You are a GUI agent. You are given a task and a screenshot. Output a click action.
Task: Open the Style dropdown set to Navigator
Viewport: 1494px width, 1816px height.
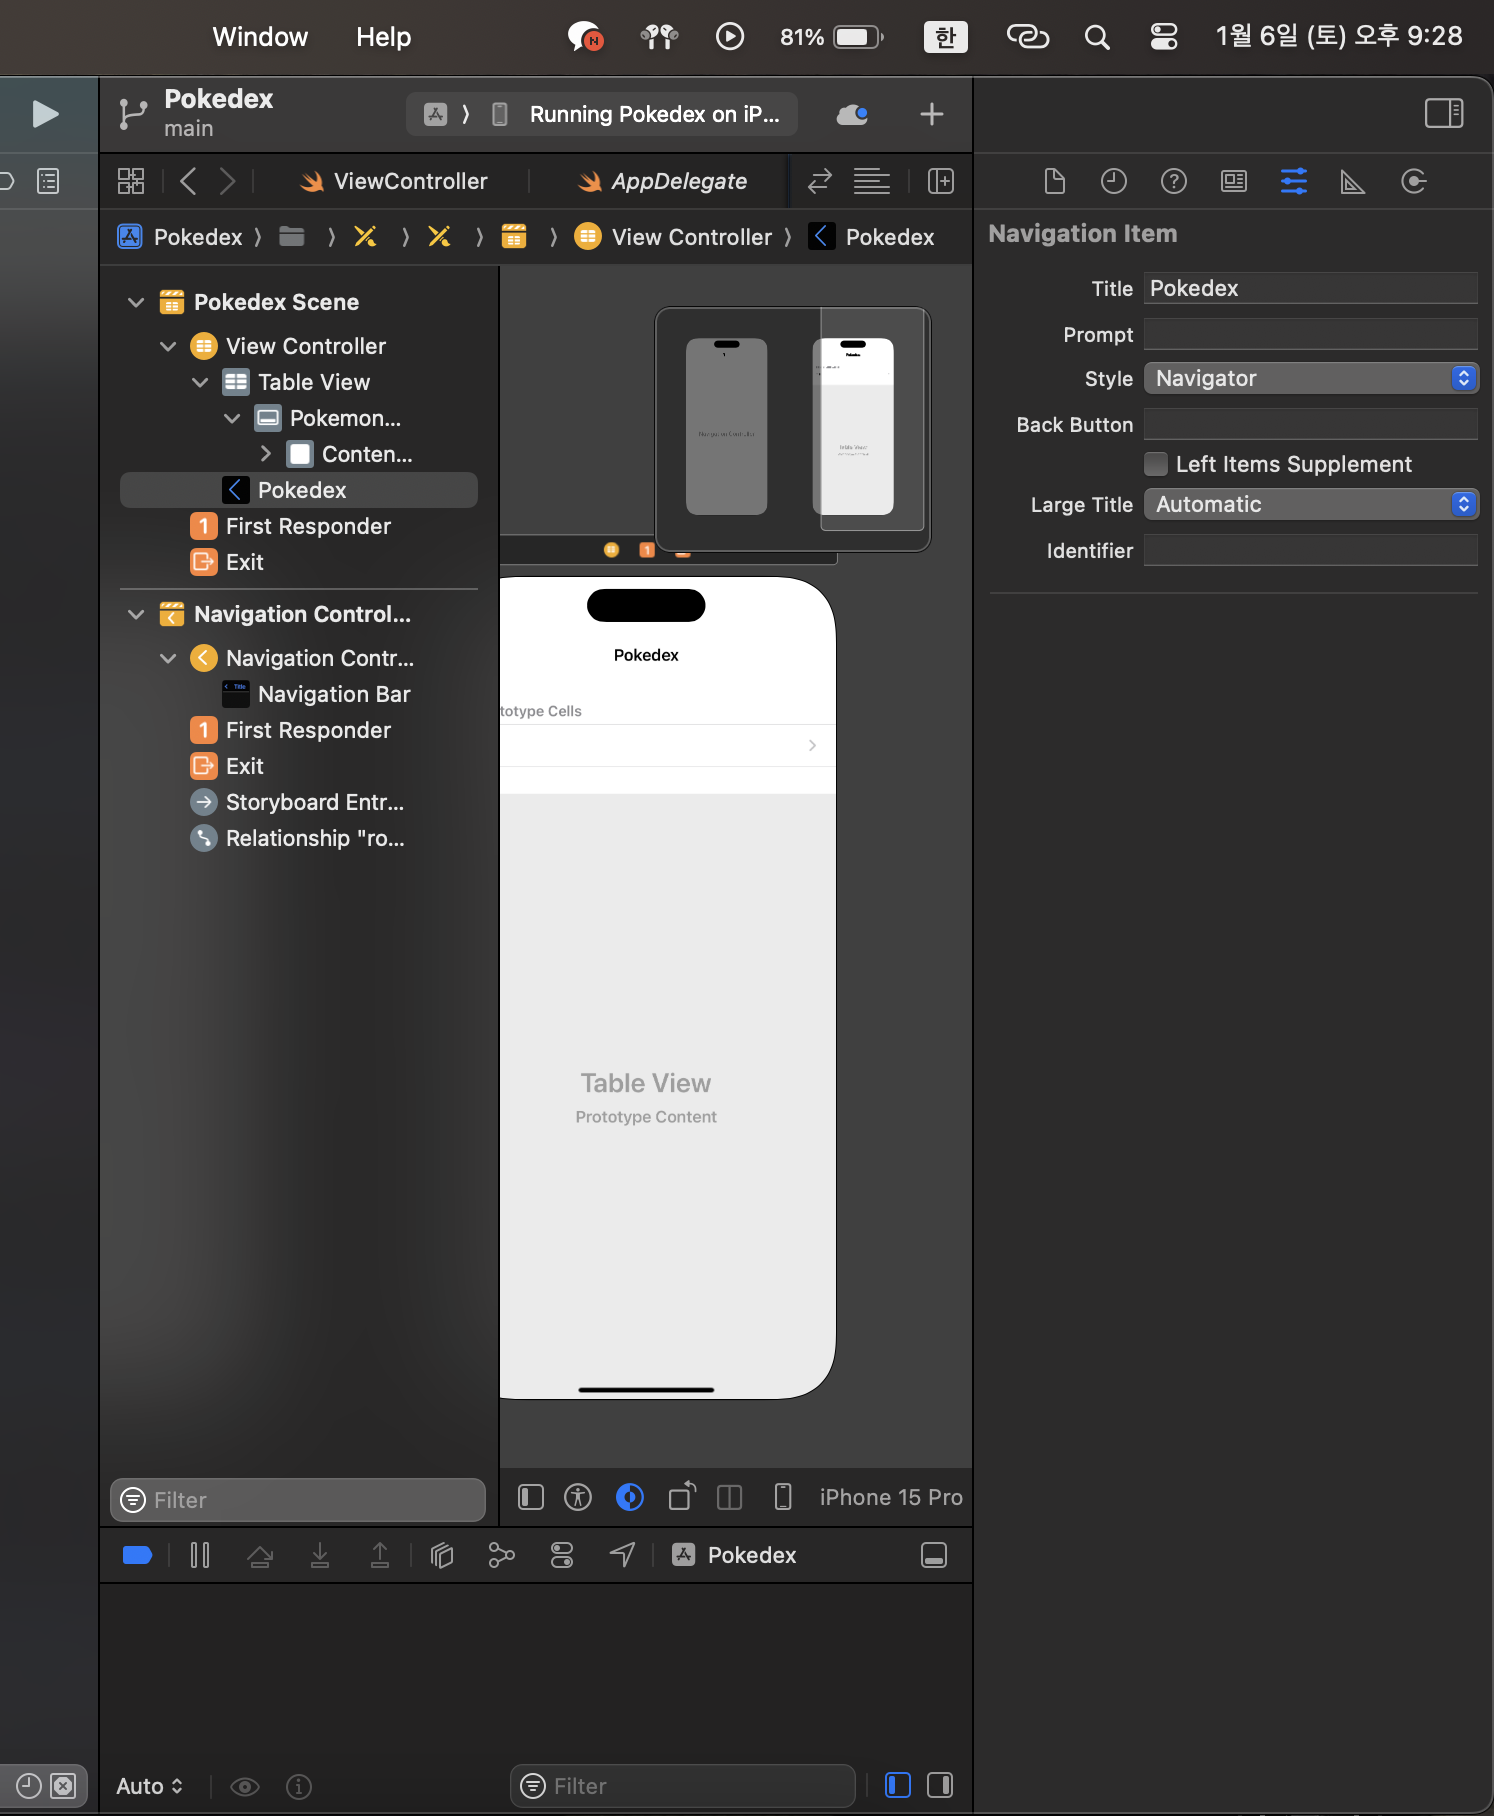point(1310,378)
